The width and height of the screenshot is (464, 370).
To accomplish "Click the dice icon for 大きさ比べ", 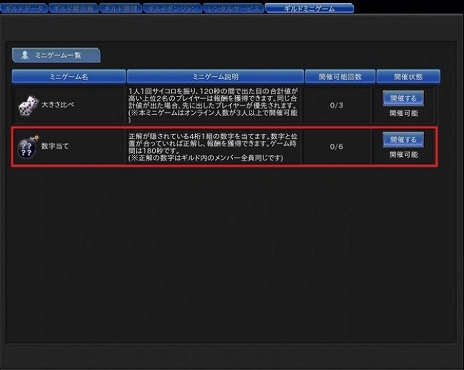I will pos(28,106).
